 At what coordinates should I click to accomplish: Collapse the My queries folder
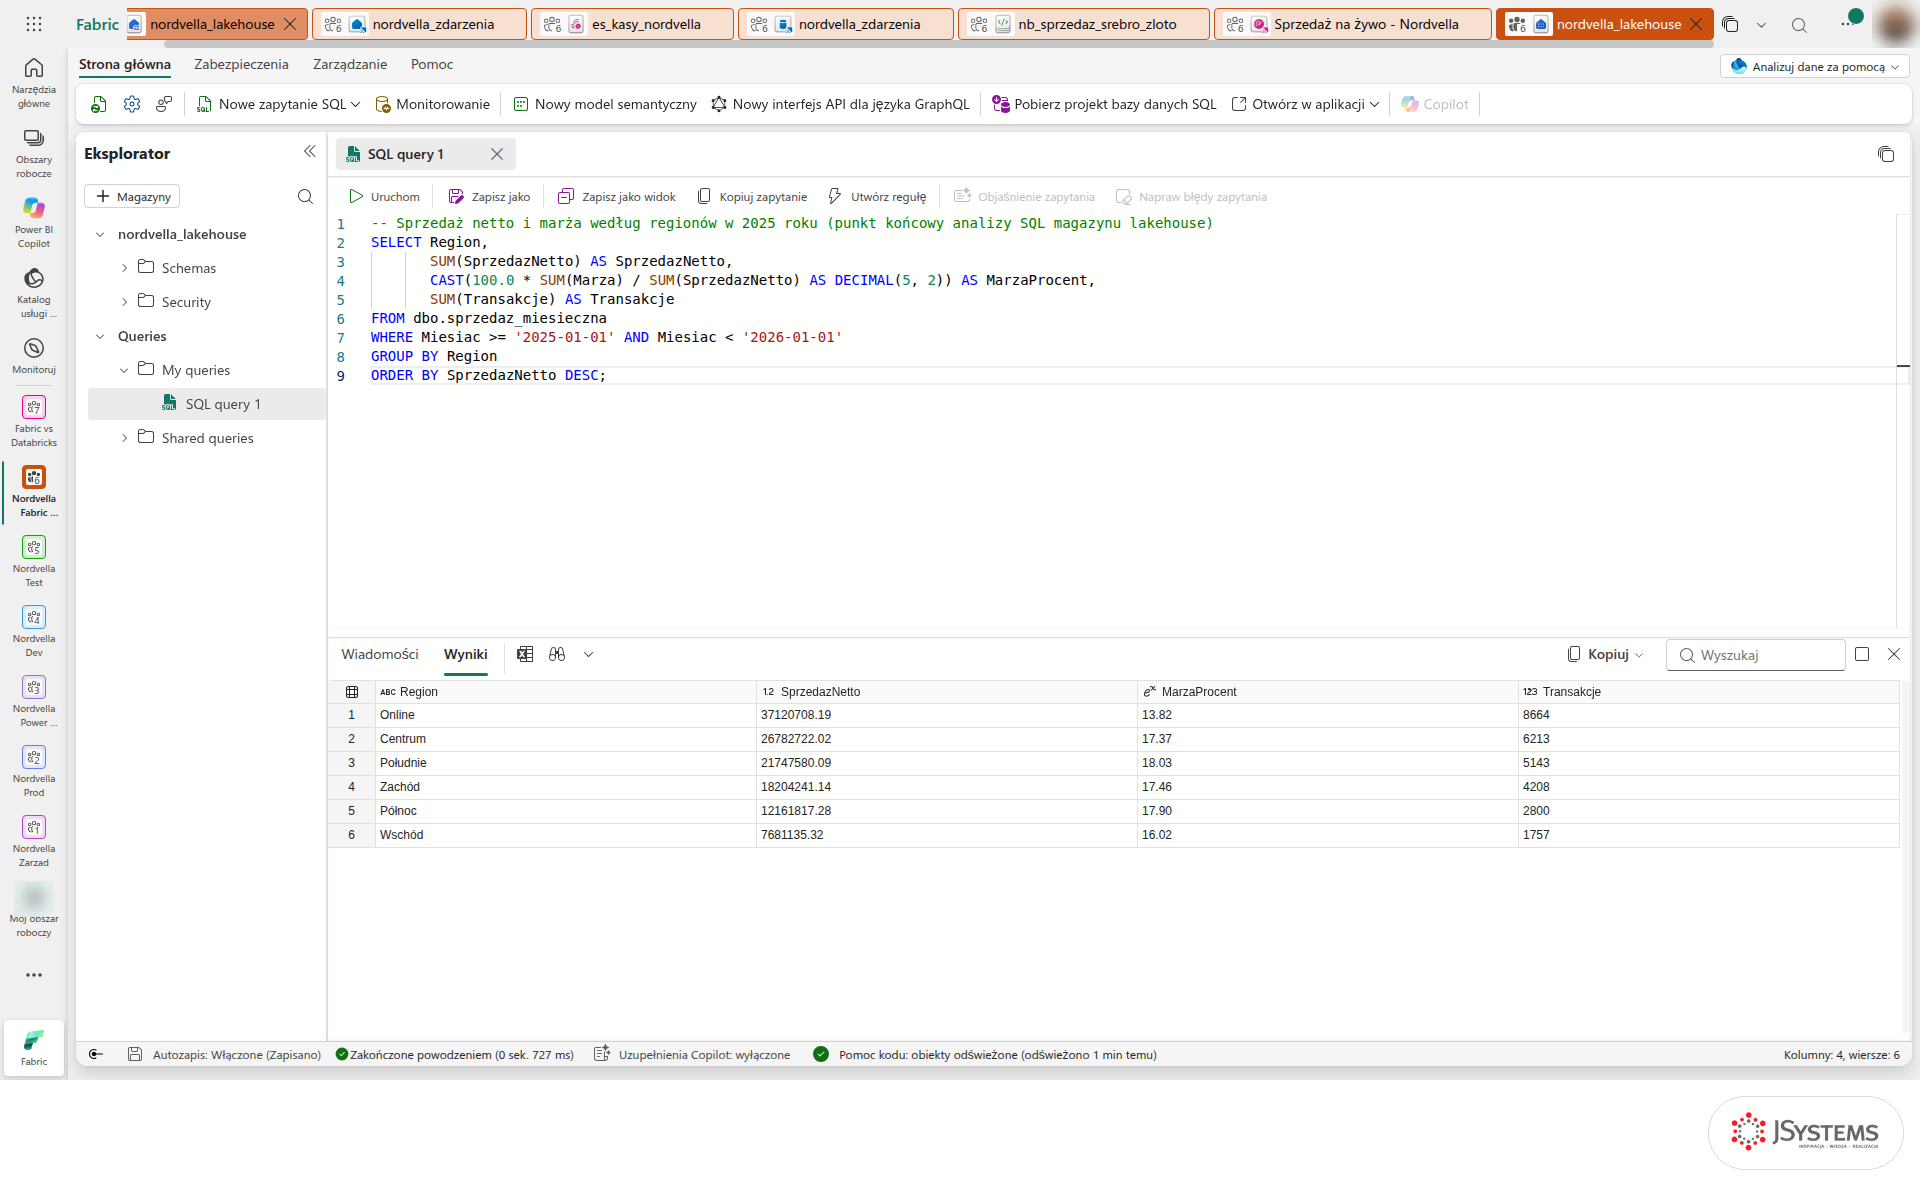[x=124, y=370]
